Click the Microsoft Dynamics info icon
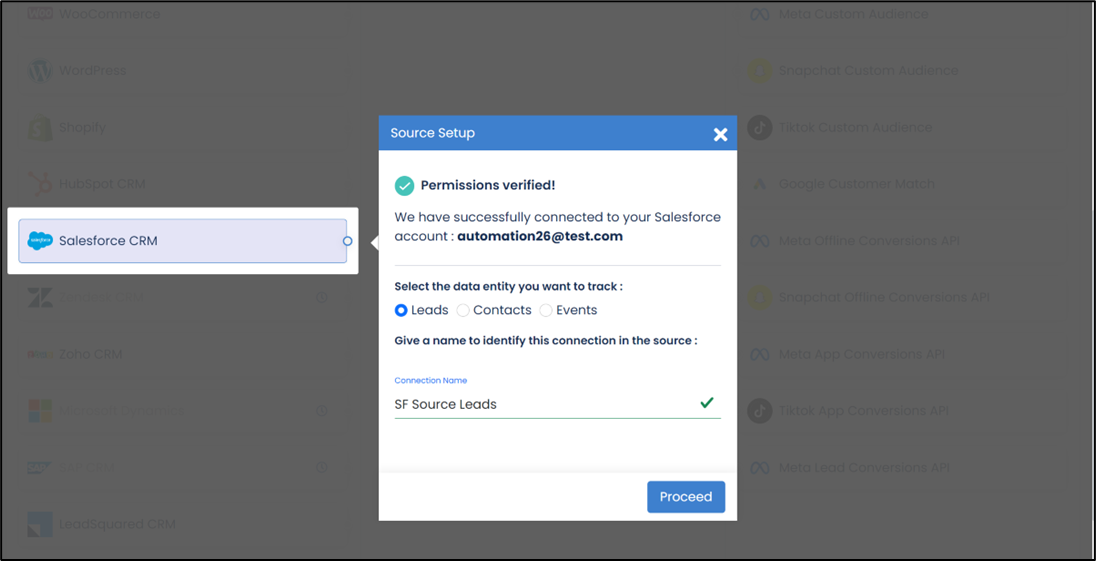The width and height of the screenshot is (1096, 561). pos(322,411)
